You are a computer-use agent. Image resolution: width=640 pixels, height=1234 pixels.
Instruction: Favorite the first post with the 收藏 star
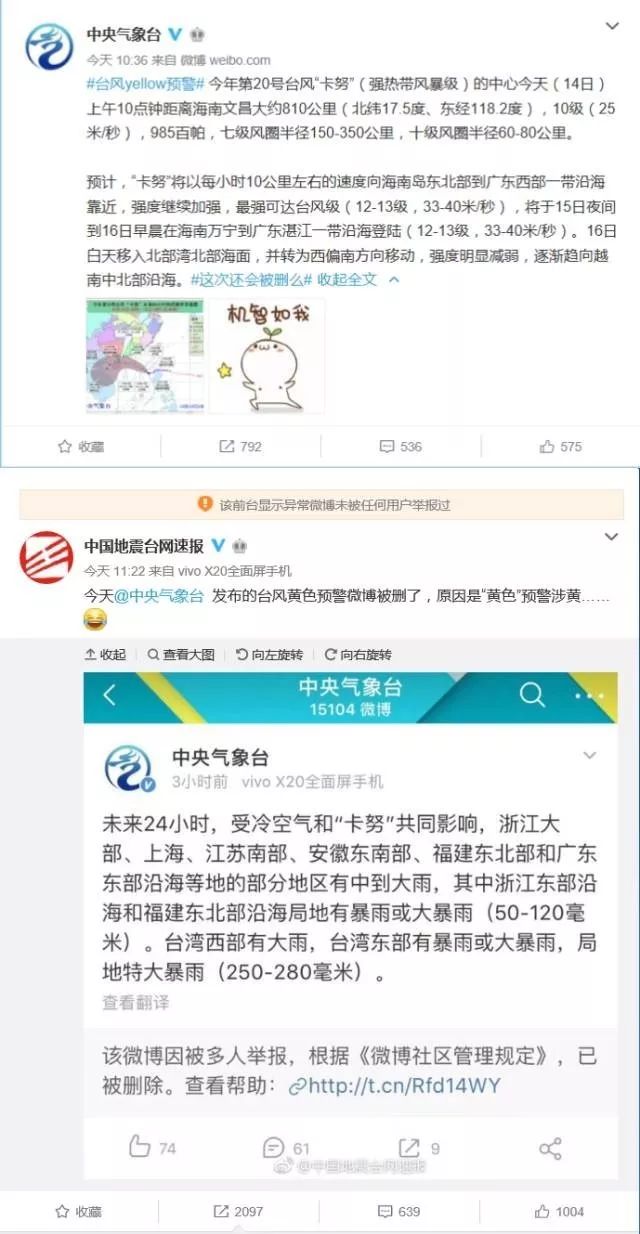click(x=81, y=447)
